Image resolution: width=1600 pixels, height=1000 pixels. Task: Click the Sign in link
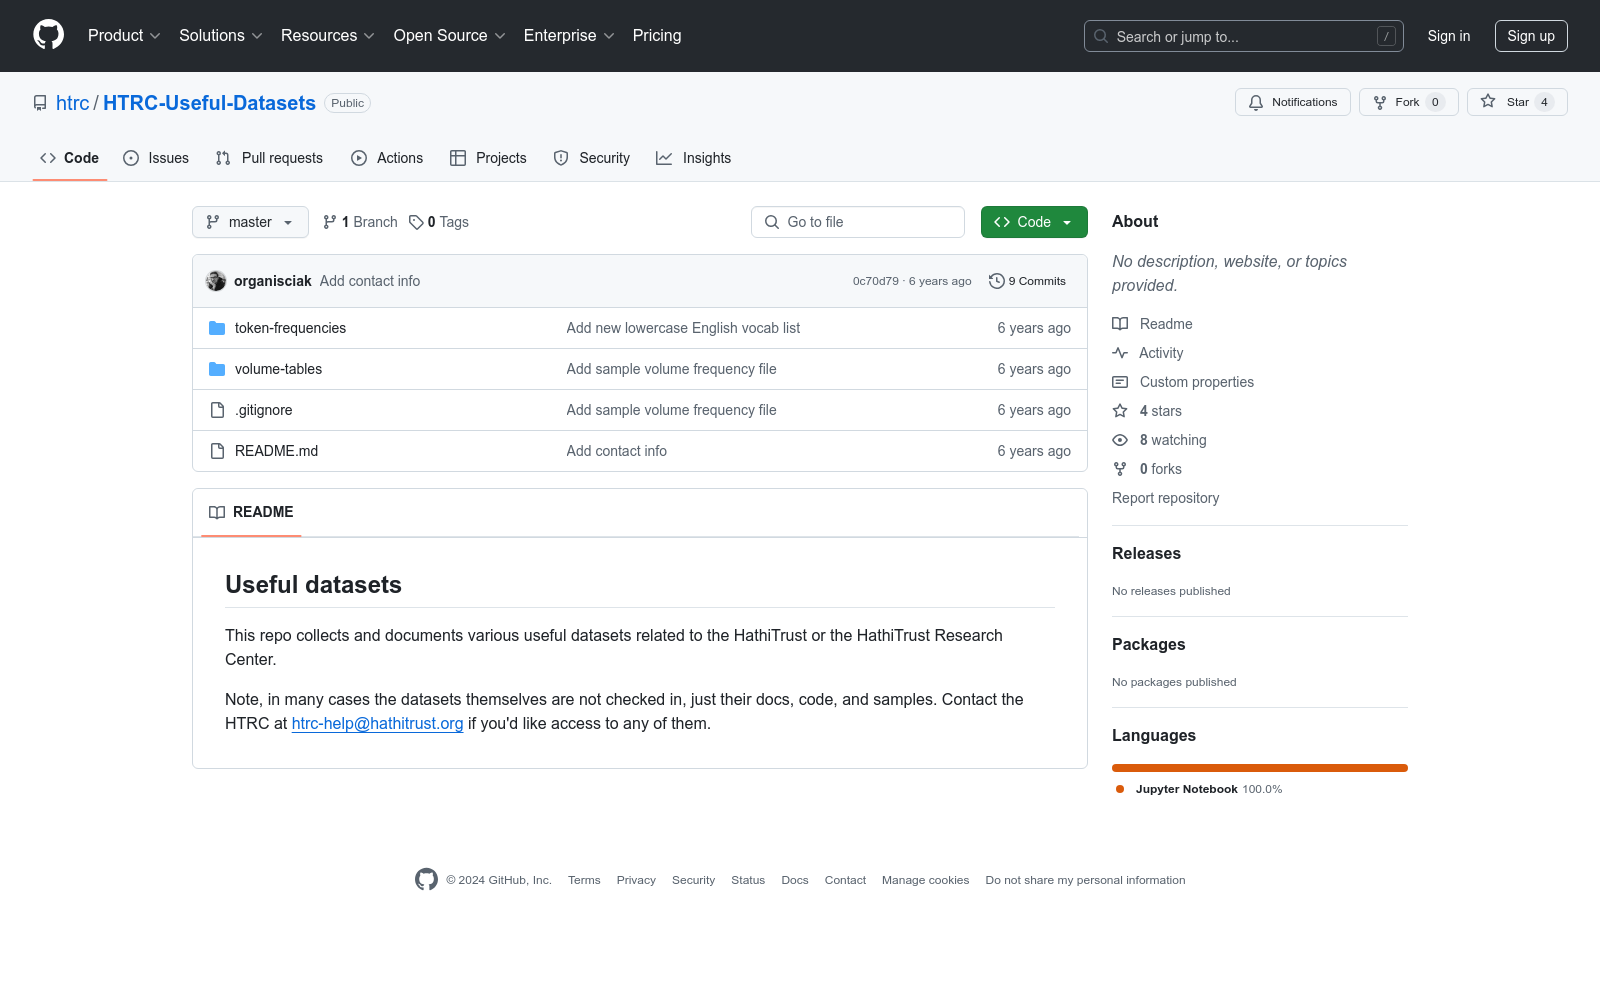pos(1449,36)
